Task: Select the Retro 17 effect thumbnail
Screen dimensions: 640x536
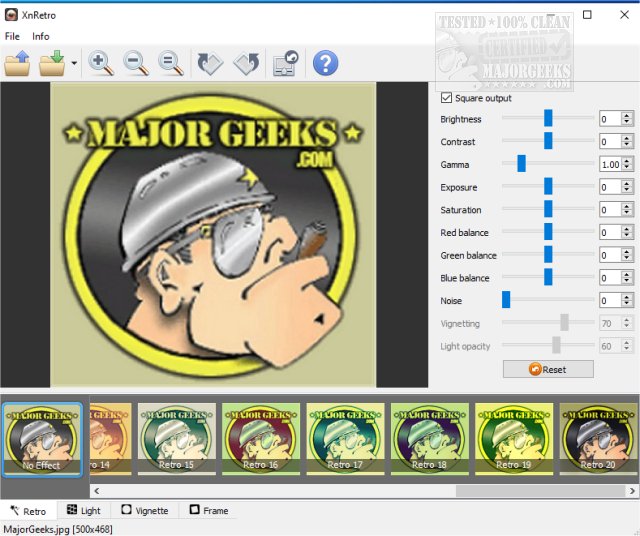Action: tap(344, 439)
